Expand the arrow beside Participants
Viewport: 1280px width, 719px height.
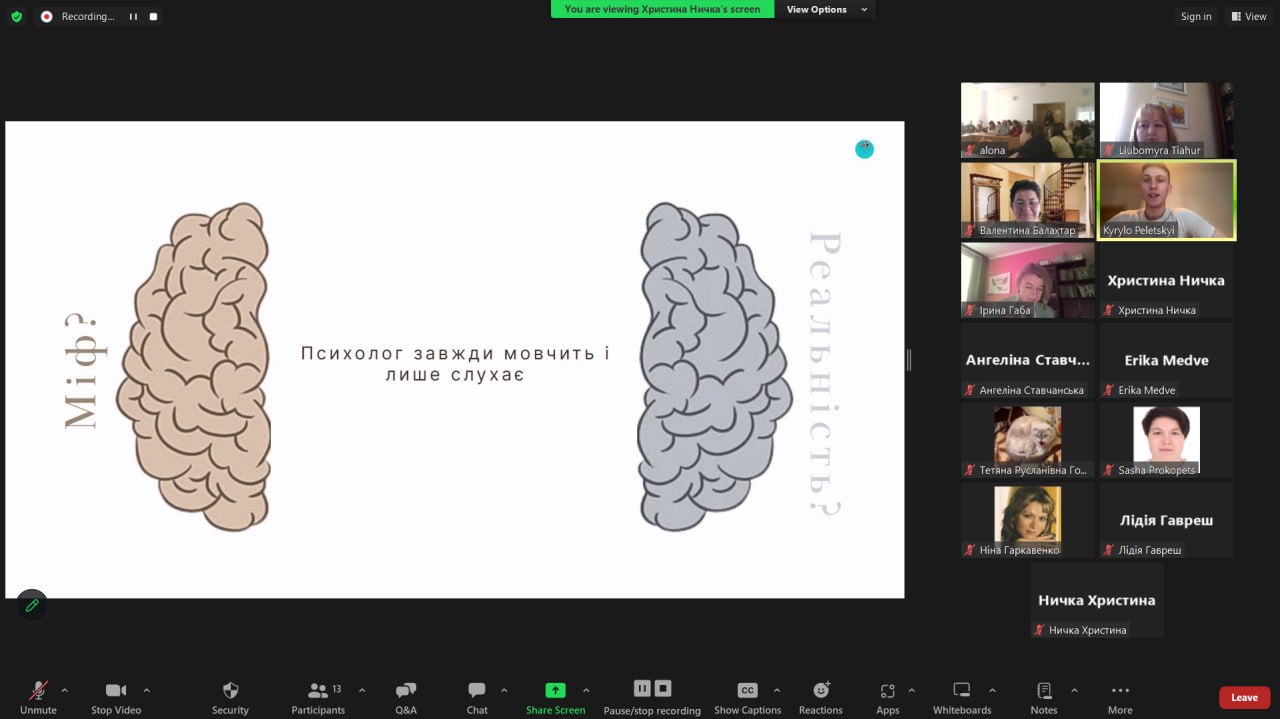click(x=362, y=690)
